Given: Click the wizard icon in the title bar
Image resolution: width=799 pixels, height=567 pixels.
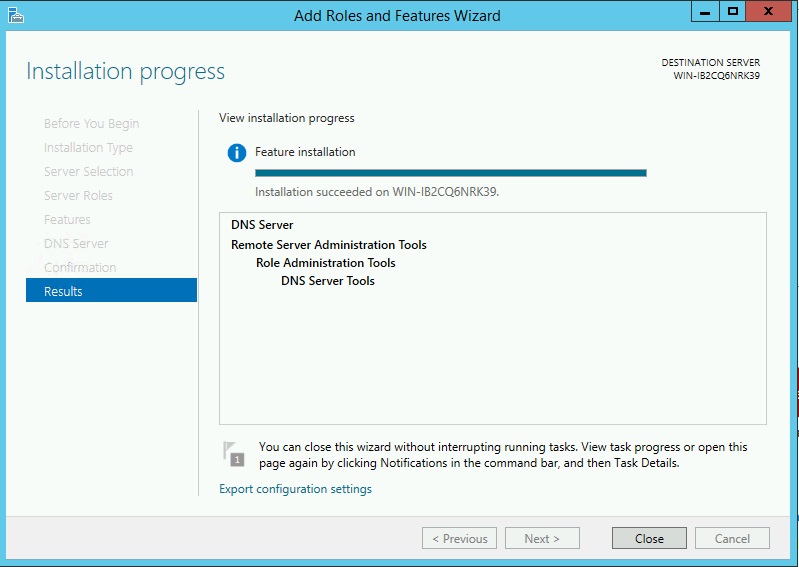Looking at the screenshot, I should tap(16, 15).
